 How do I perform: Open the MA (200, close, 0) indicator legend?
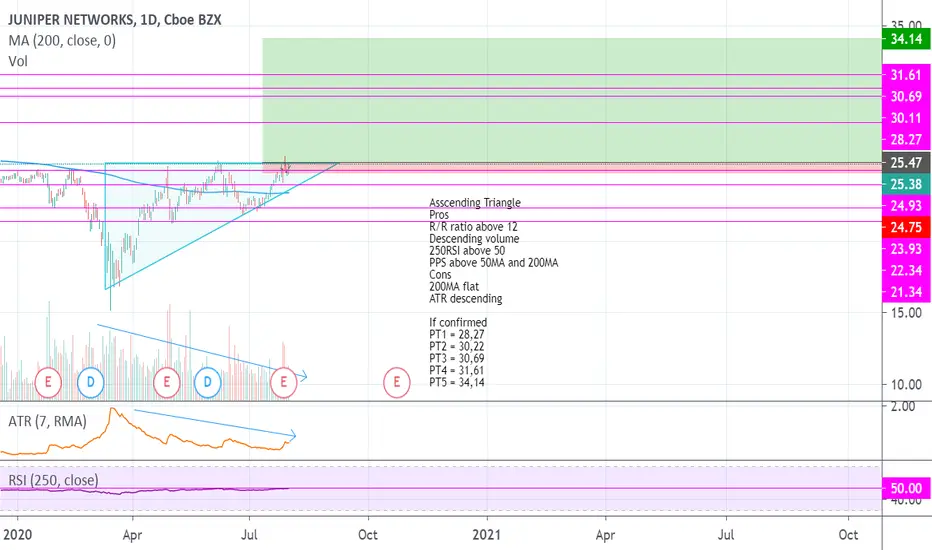[x=62, y=40]
